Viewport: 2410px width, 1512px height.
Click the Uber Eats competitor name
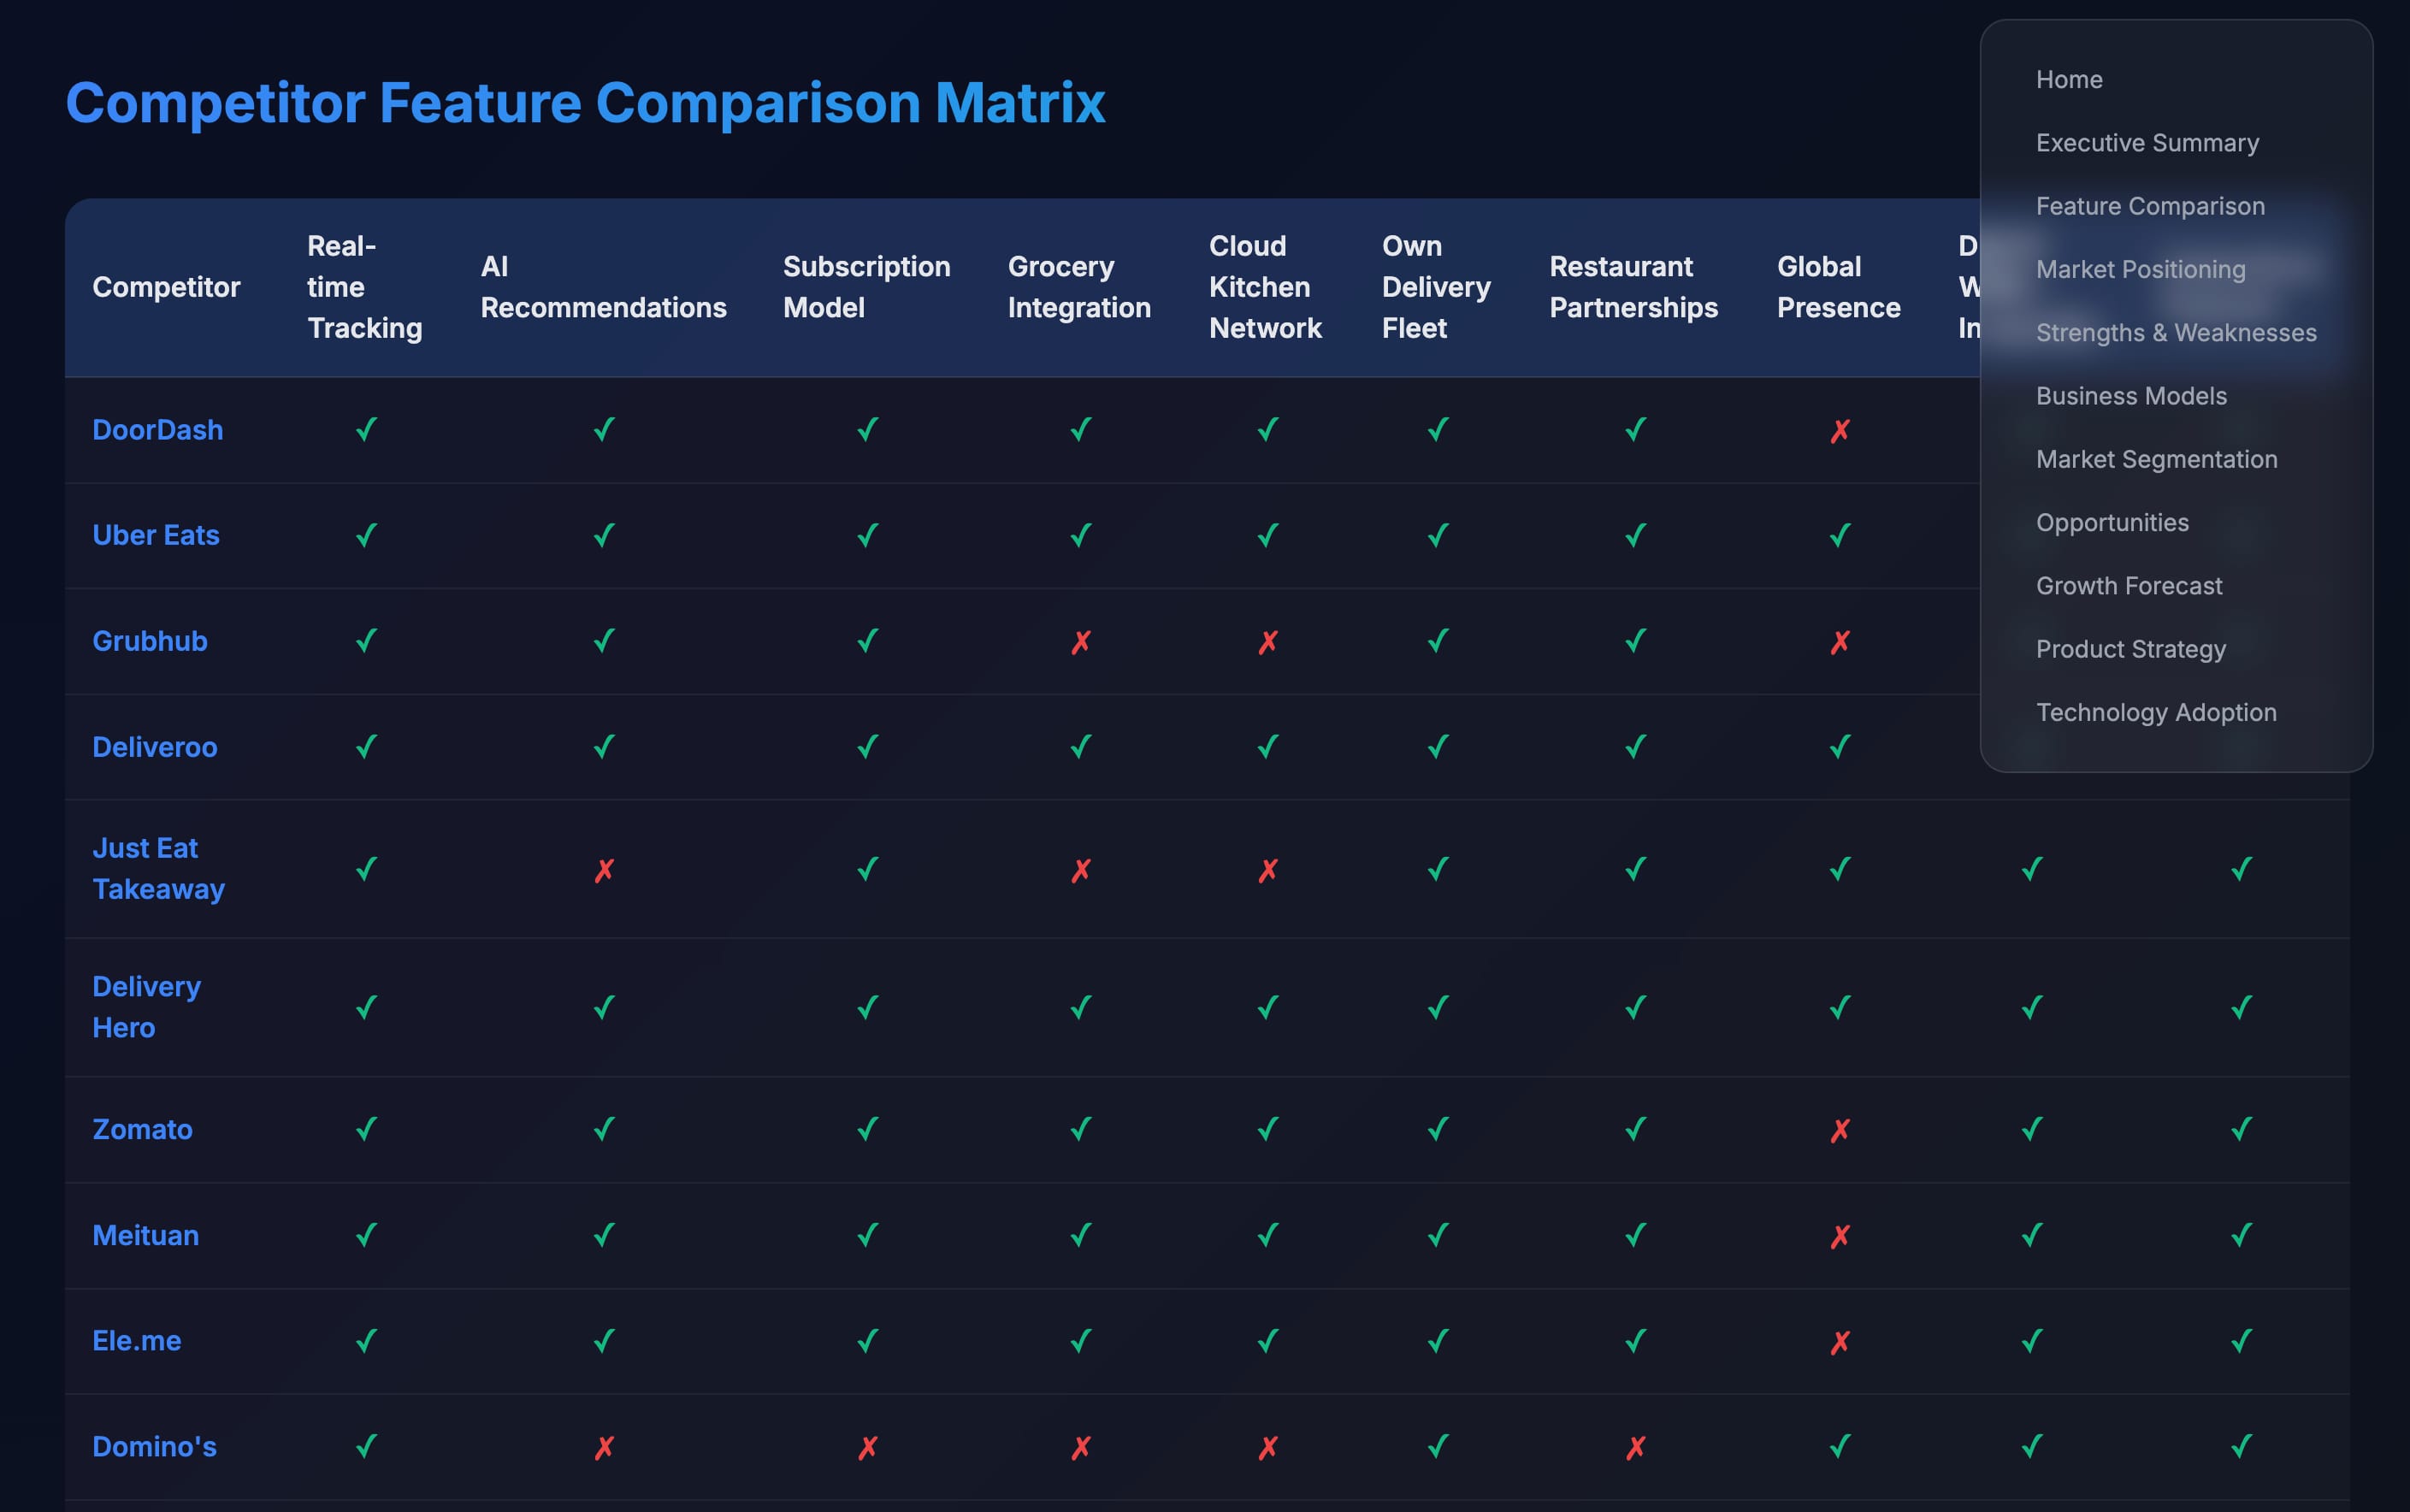156,536
